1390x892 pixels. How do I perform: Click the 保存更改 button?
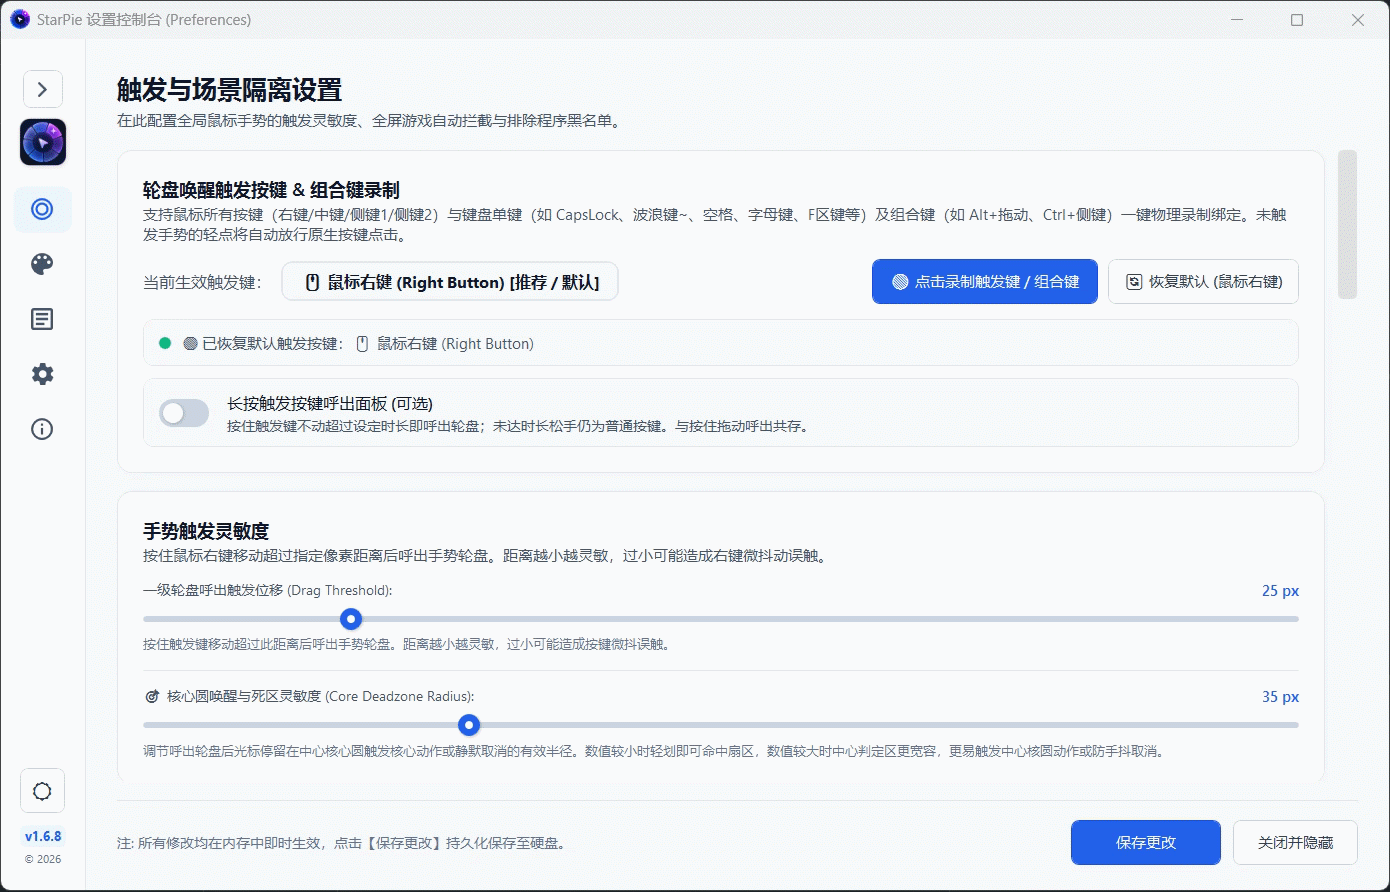click(x=1146, y=843)
